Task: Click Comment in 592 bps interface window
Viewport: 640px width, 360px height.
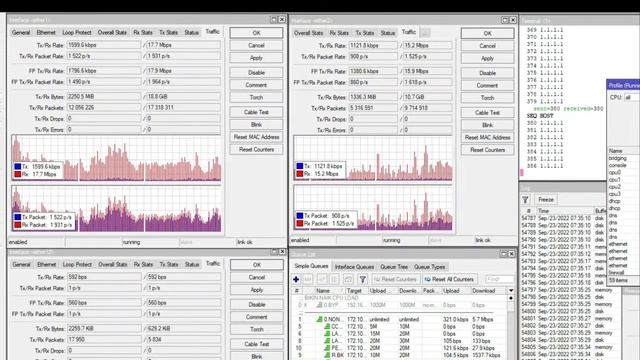Action: tap(256, 317)
